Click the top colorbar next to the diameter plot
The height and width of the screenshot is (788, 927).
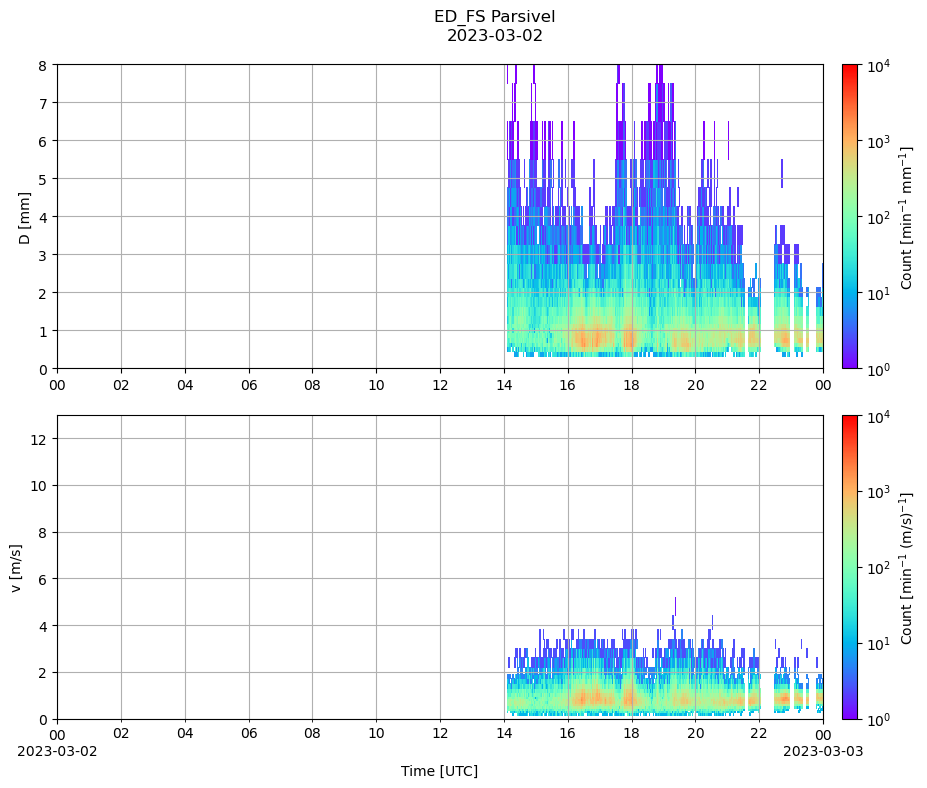pyautogui.click(x=850, y=216)
